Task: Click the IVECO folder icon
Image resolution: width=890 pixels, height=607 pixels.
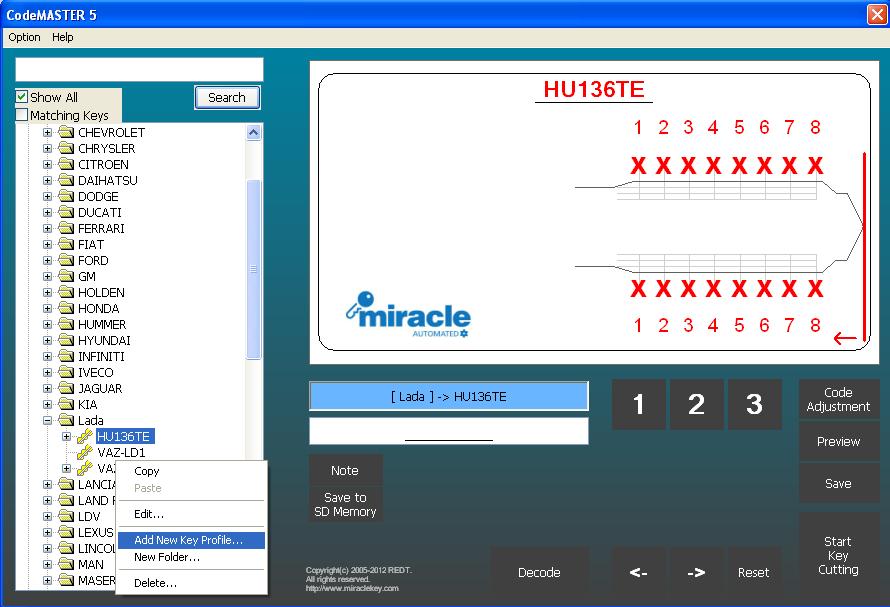Action: (66, 372)
